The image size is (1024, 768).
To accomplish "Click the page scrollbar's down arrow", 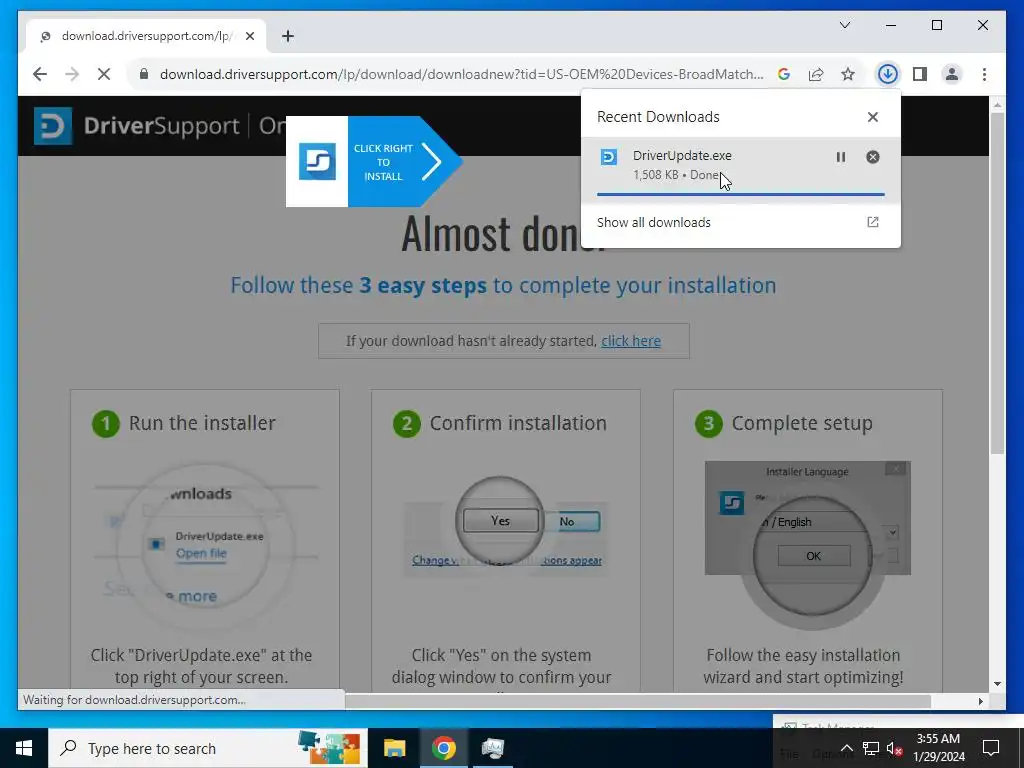I will click(997, 684).
